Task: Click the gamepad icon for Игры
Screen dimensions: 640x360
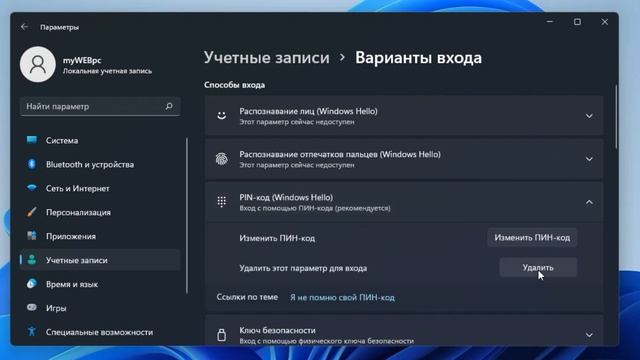Action: (32, 307)
